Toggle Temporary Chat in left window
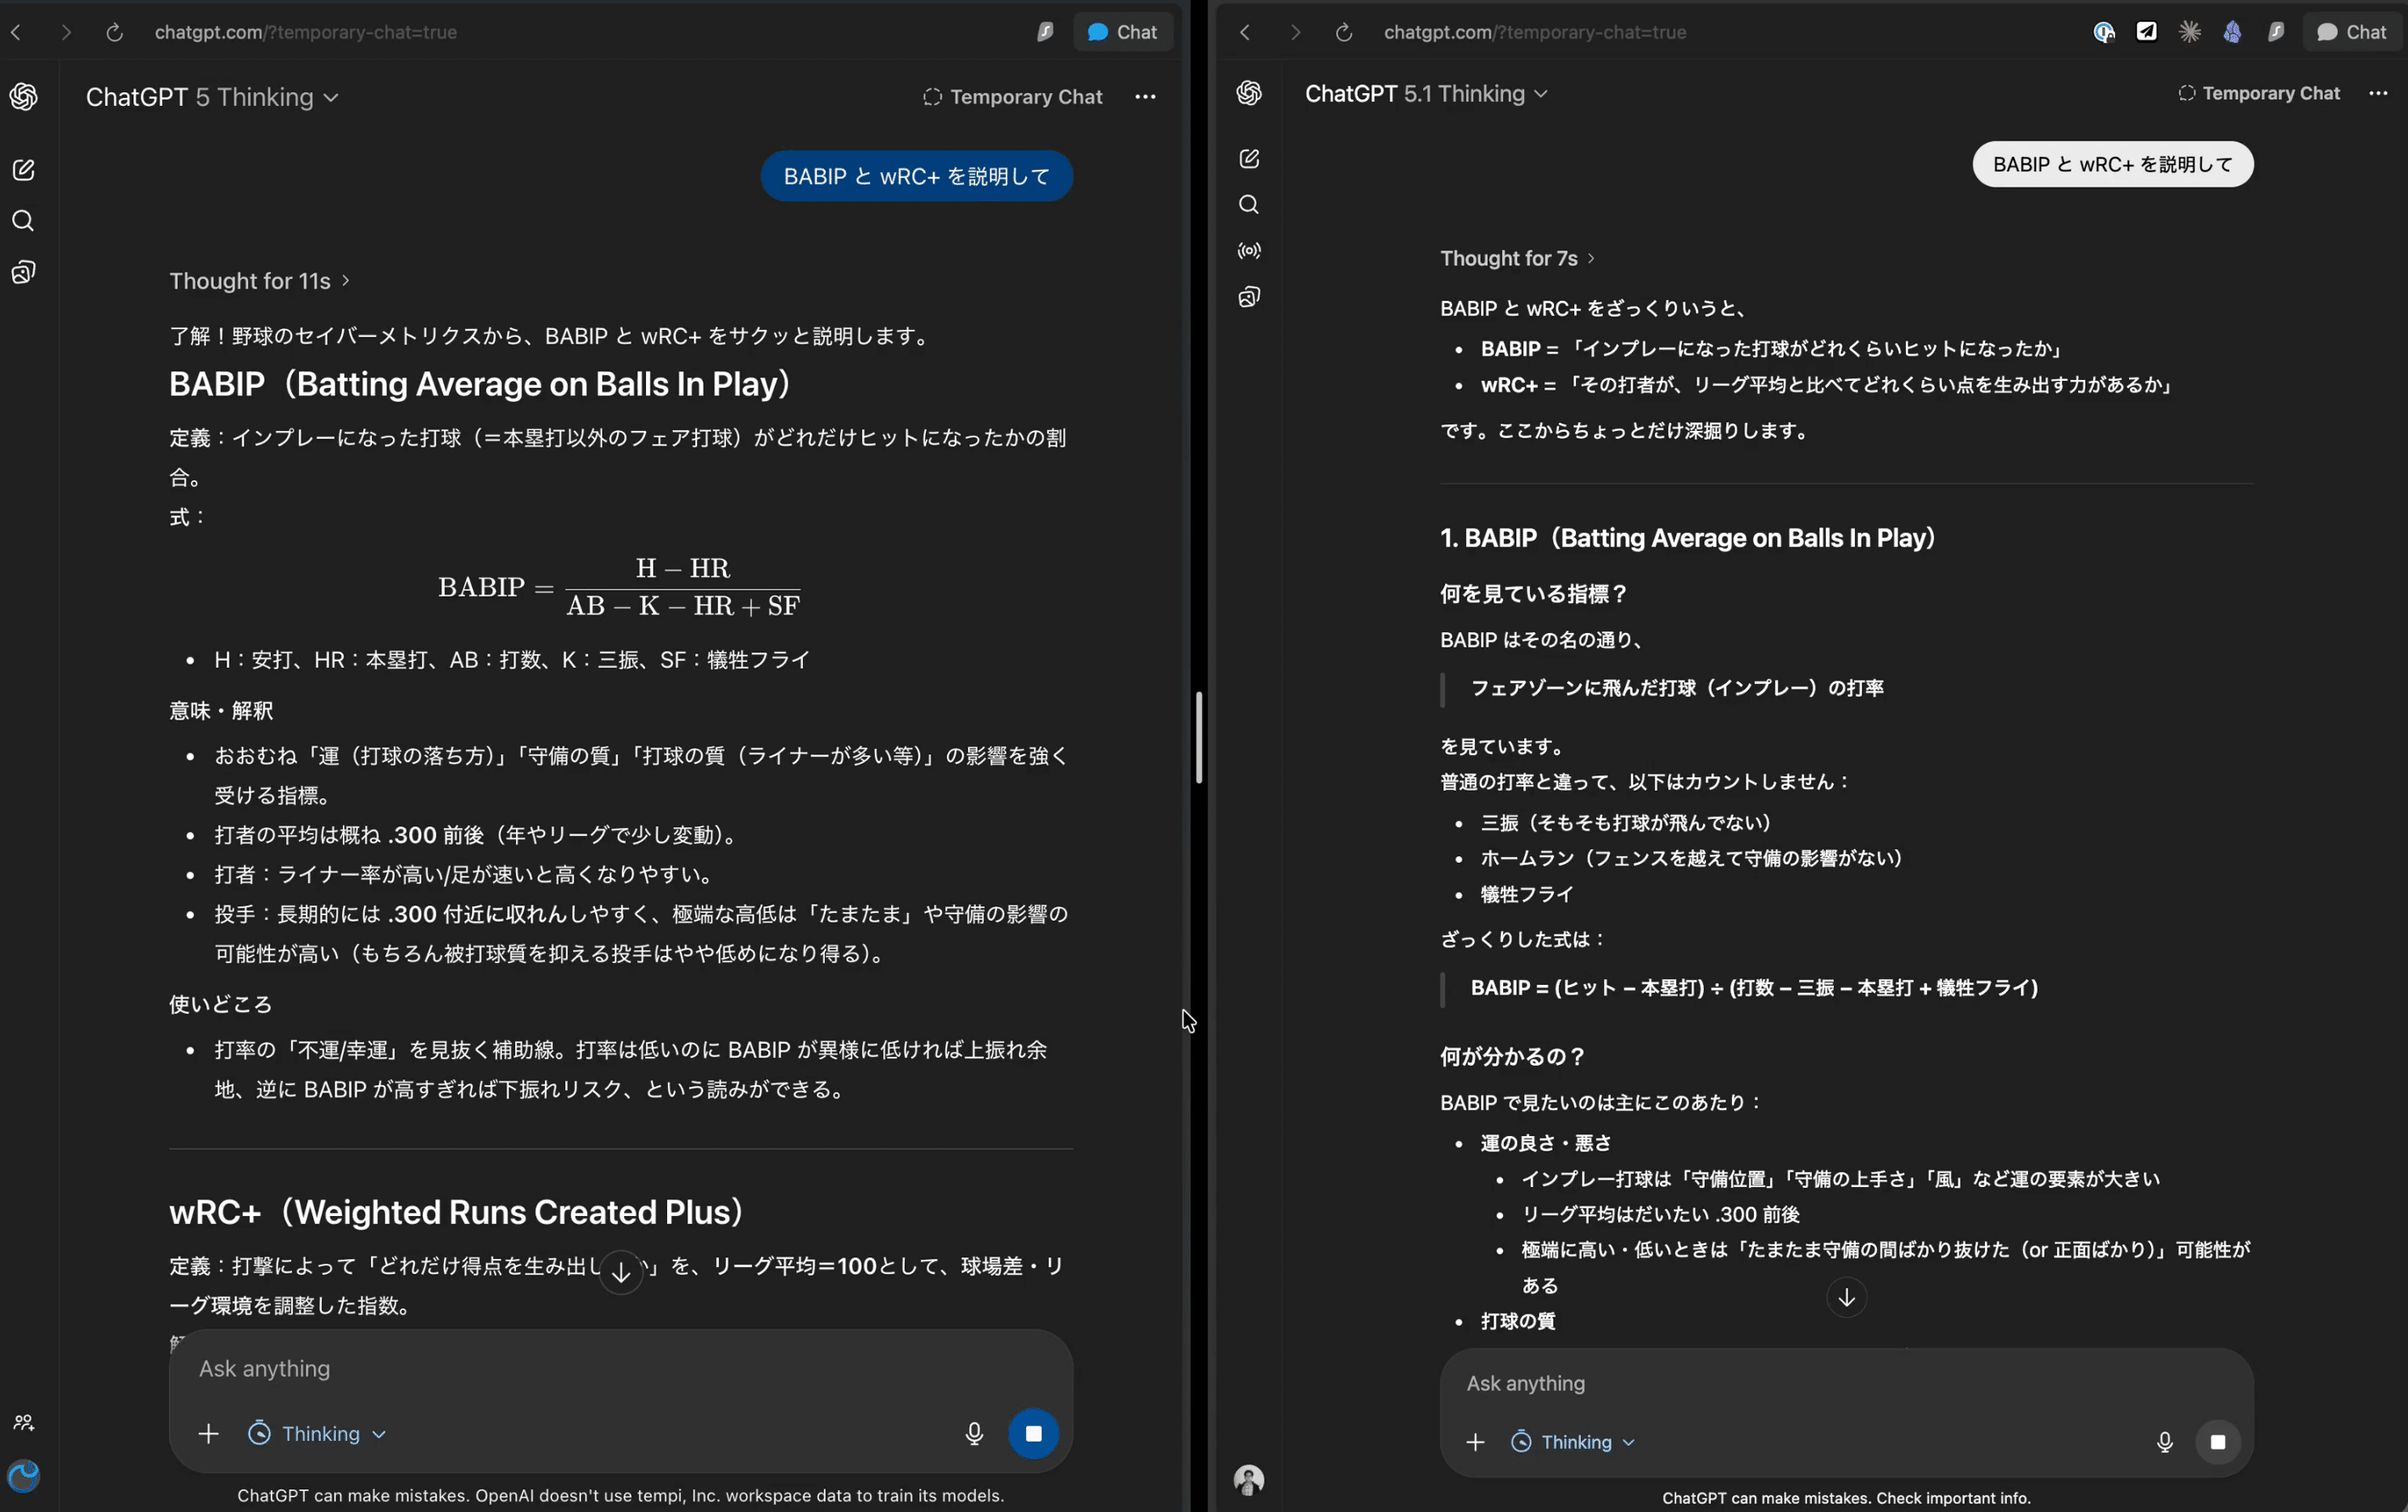This screenshot has height=1512, width=2408. pyautogui.click(x=1012, y=97)
